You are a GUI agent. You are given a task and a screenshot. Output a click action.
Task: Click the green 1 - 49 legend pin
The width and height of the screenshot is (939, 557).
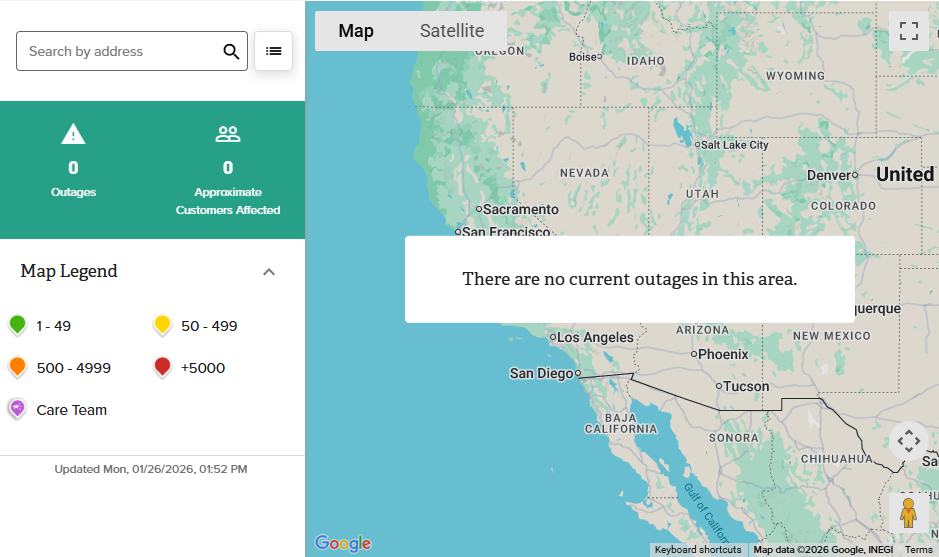tap(17, 325)
